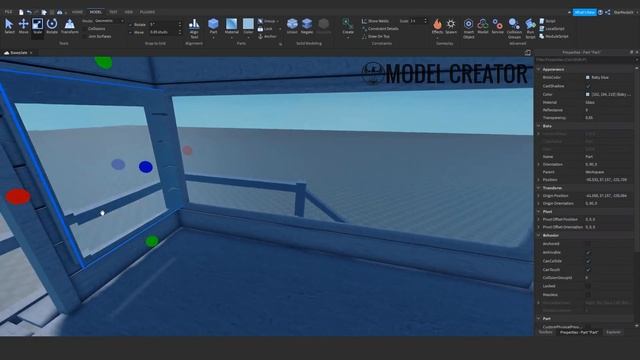640x360 pixels.
Task: Click the Anchor button
Action: [267, 36]
